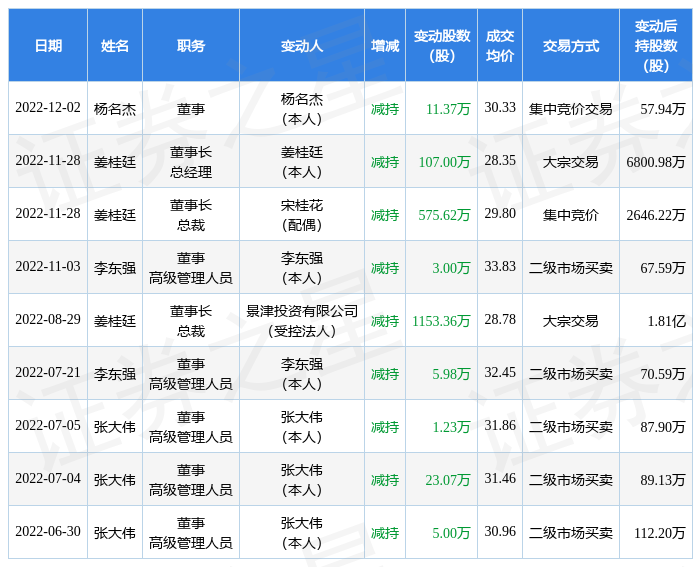Click 景津投资有限公司 (受控法人) cell

point(302,321)
